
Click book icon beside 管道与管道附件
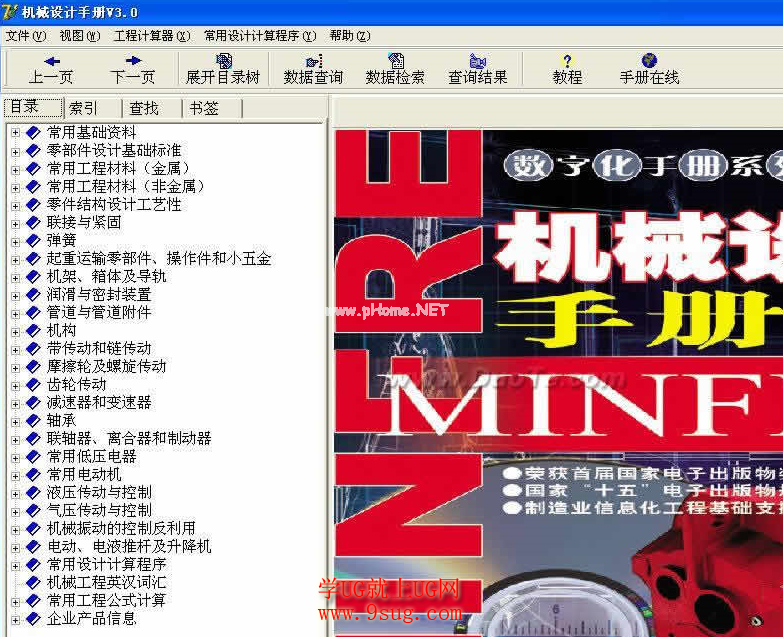point(33,313)
